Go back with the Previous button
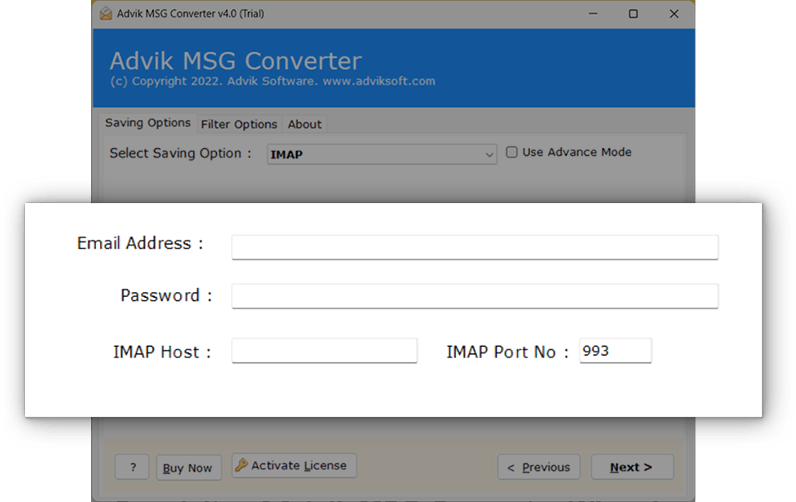The width and height of the screenshot is (796, 502). point(539,467)
